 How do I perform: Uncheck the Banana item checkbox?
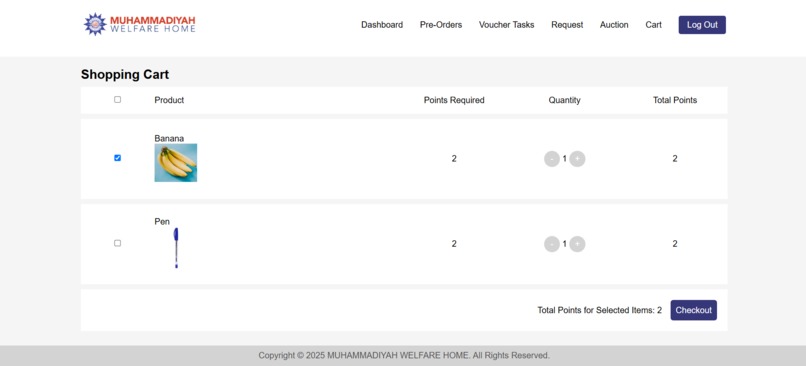tap(118, 158)
